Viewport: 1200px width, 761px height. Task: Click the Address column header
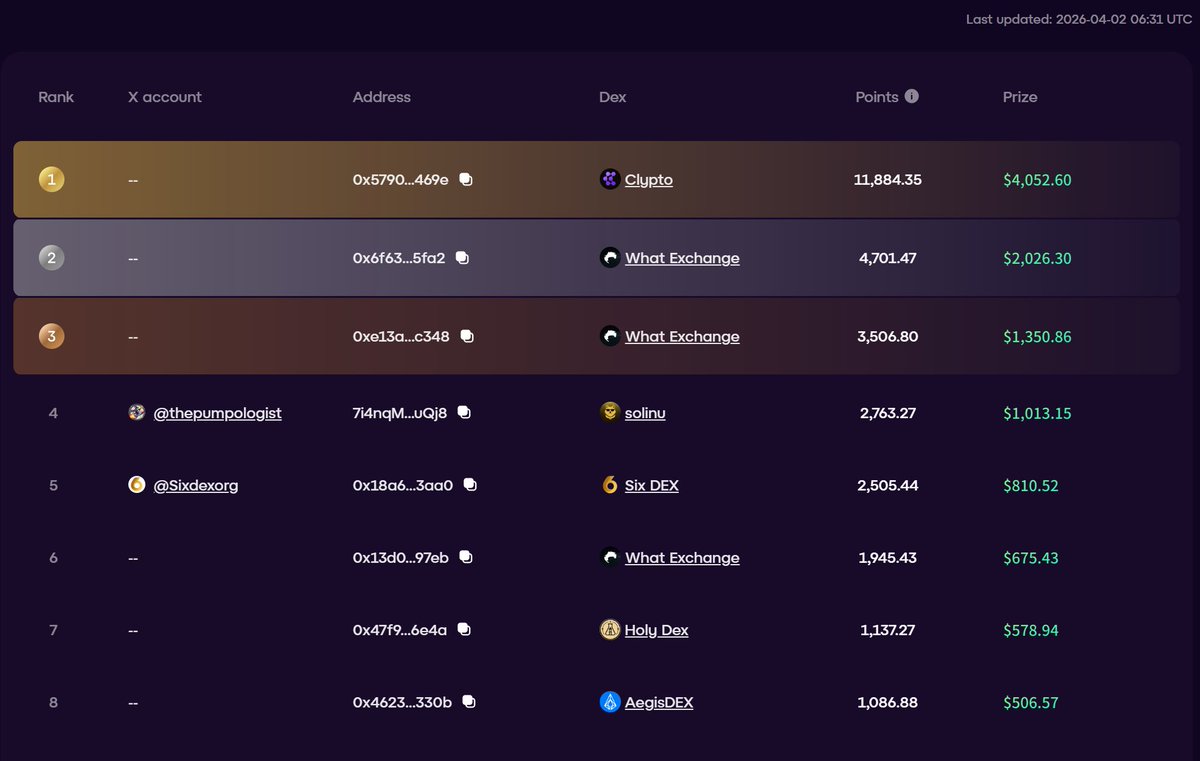tap(382, 97)
